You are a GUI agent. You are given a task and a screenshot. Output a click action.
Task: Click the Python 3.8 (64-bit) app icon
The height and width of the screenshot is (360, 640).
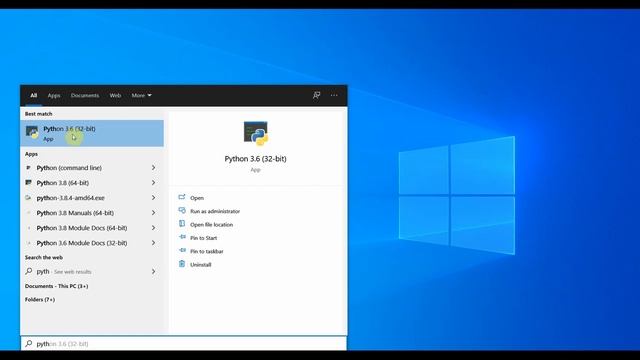tap(28, 183)
